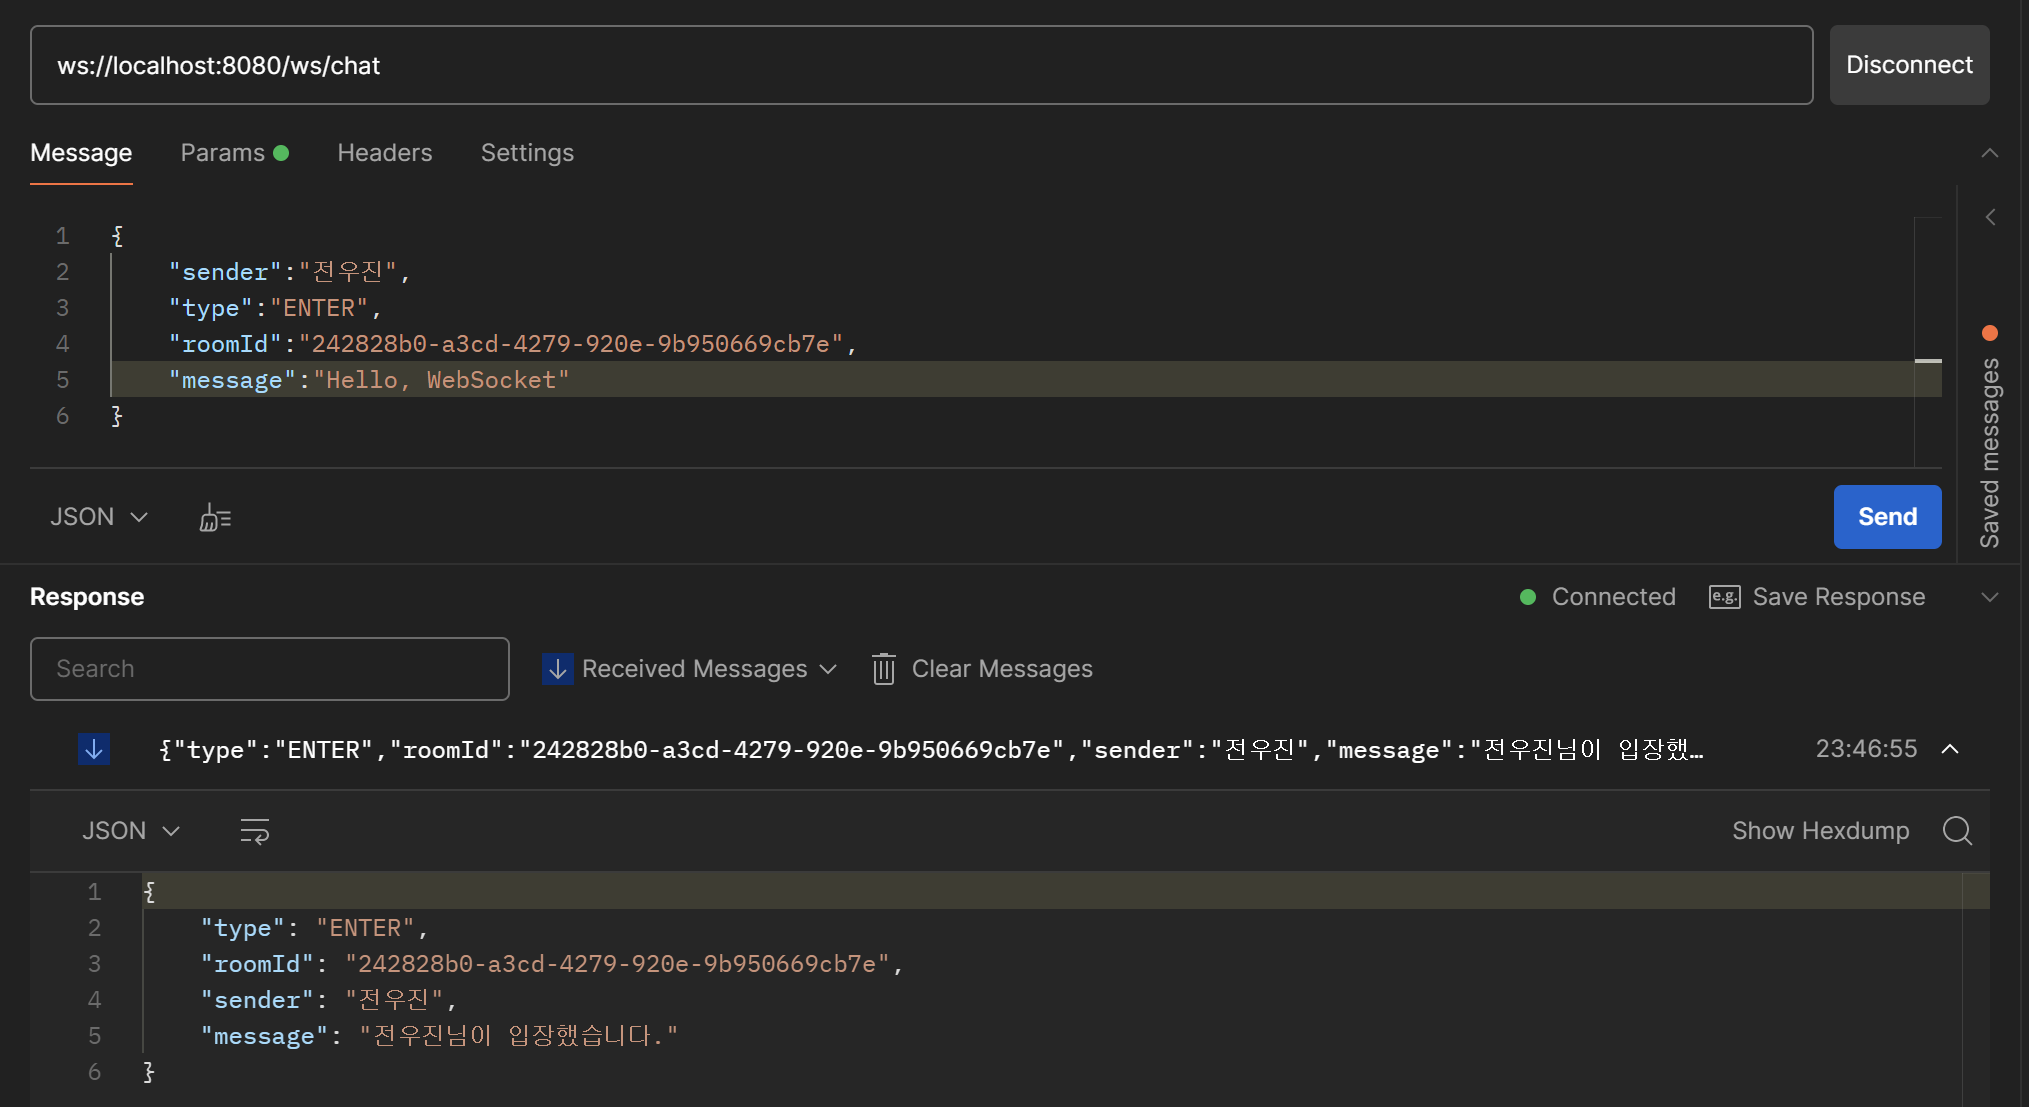Image resolution: width=2029 pixels, height=1107 pixels.
Task: Collapse the Response section chevron
Action: (x=1990, y=597)
